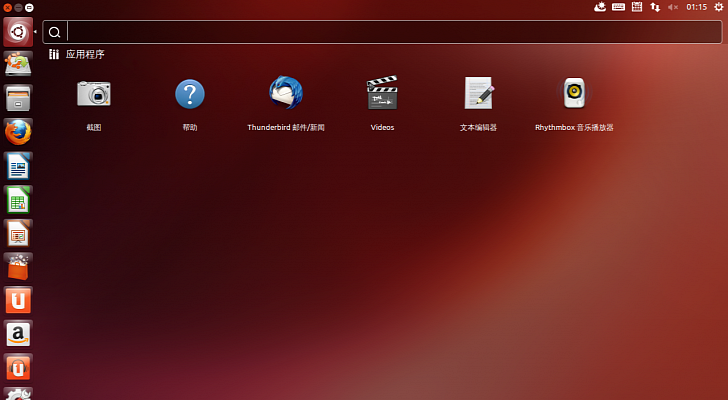Click the Dash maximize window button
Image resolution: width=728 pixels, height=400 pixels.
click(x=29, y=7)
